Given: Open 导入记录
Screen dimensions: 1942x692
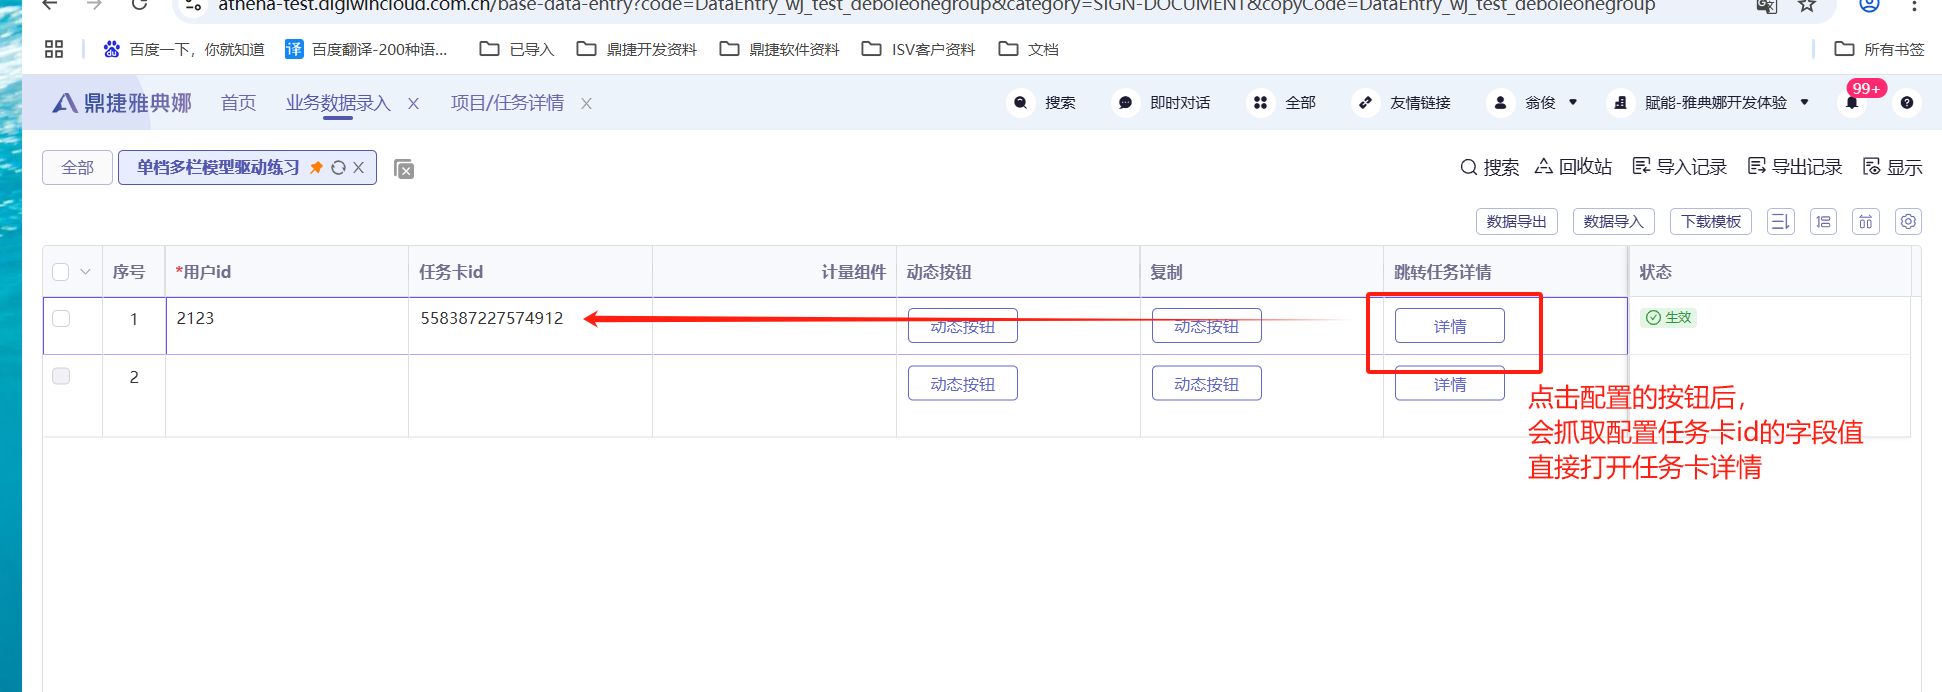Looking at the screenshot, I should click(x=1679, y=167).
